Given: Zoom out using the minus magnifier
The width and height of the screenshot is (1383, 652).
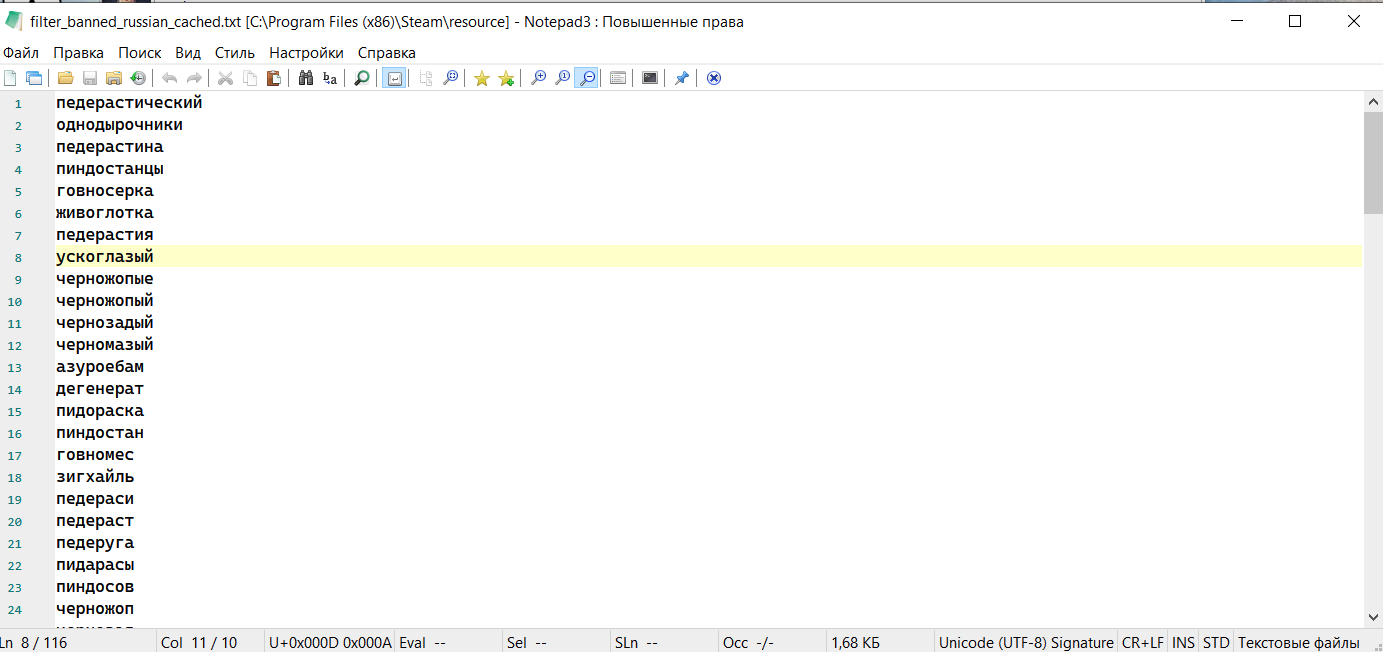Looking at the screenshot, I should (x=587, y=78).
